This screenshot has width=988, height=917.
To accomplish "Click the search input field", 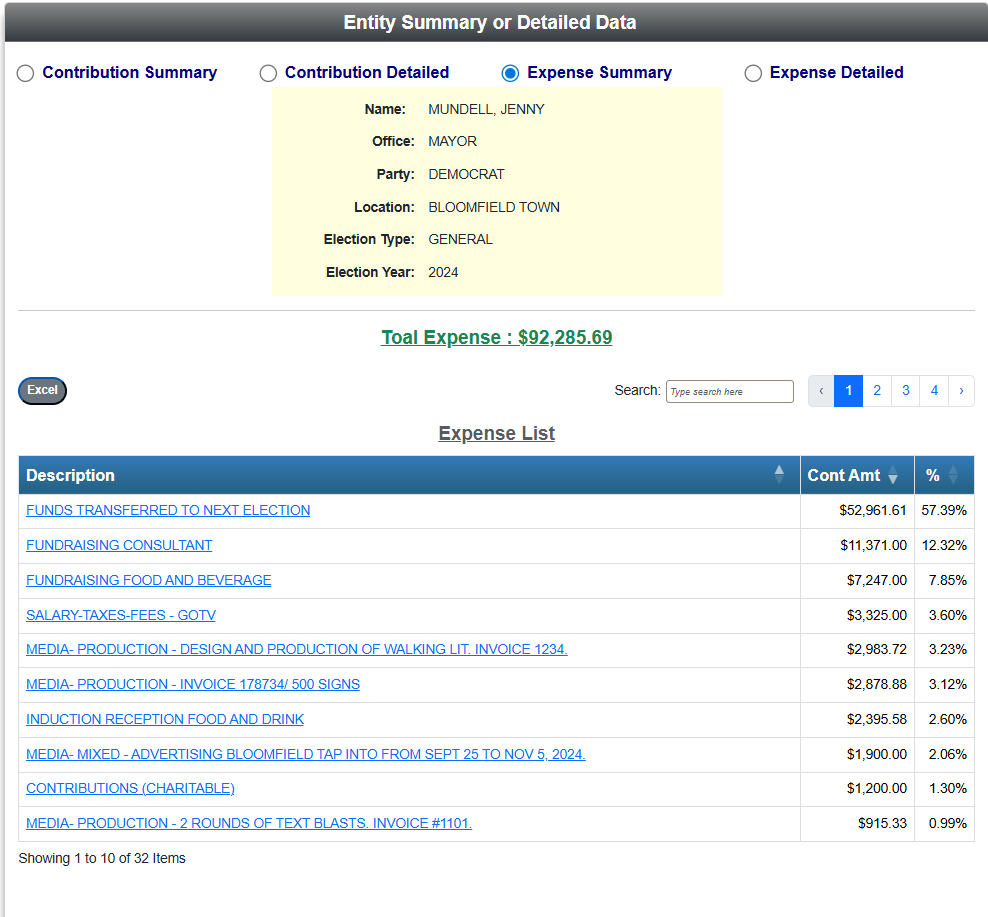I will click(729, 391).
